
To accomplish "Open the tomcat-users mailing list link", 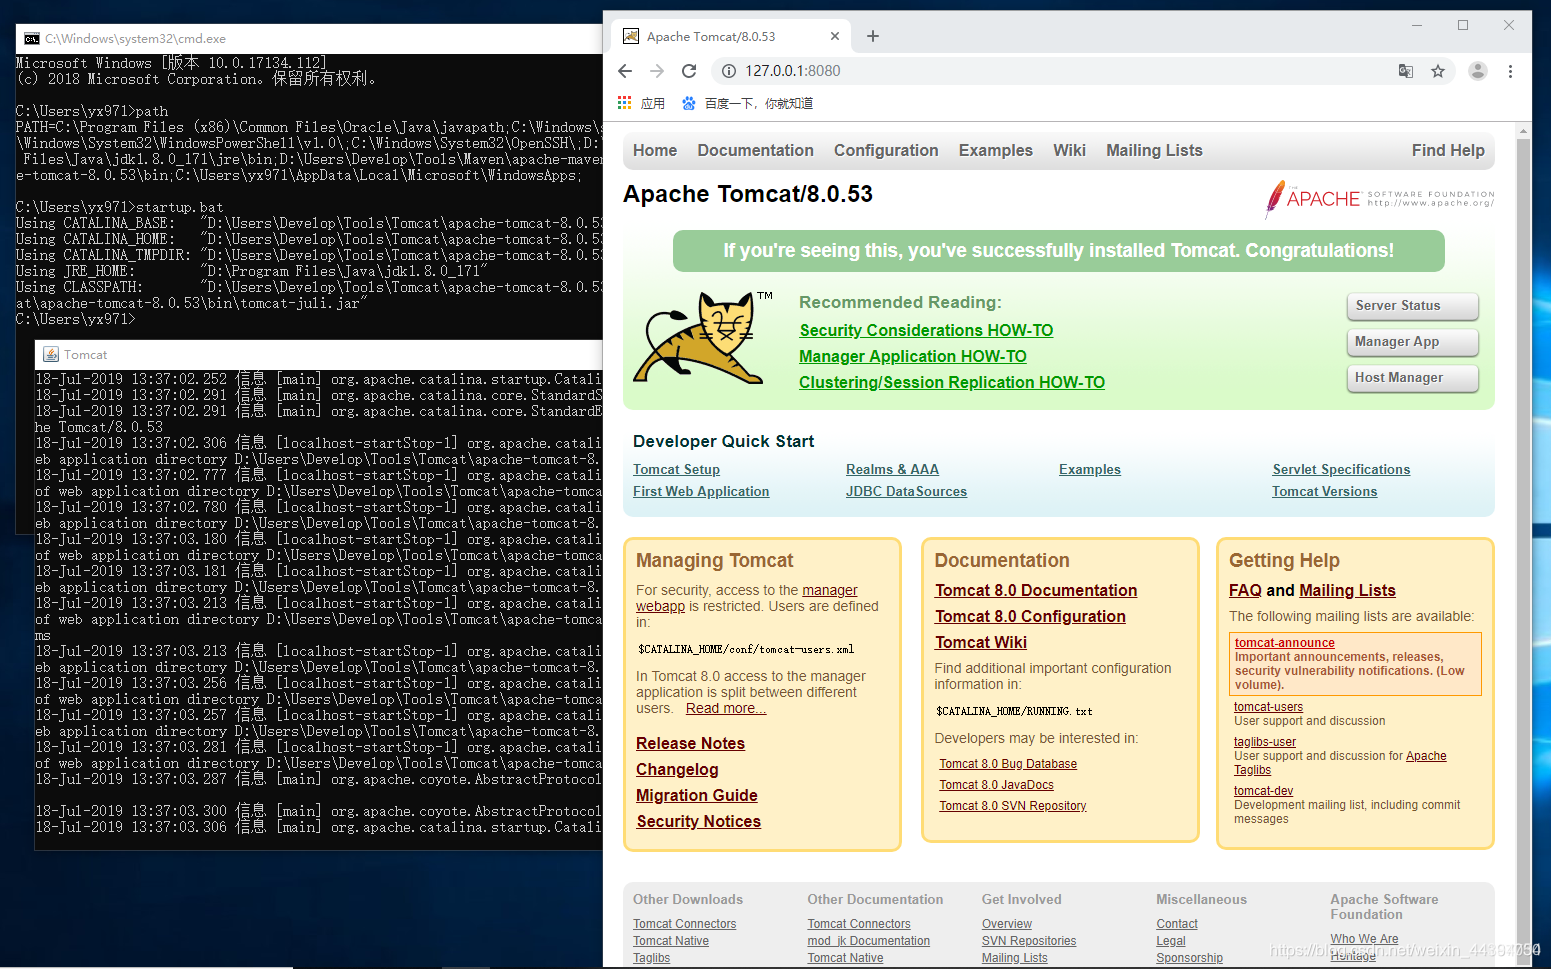I will tap(1268, 707).
